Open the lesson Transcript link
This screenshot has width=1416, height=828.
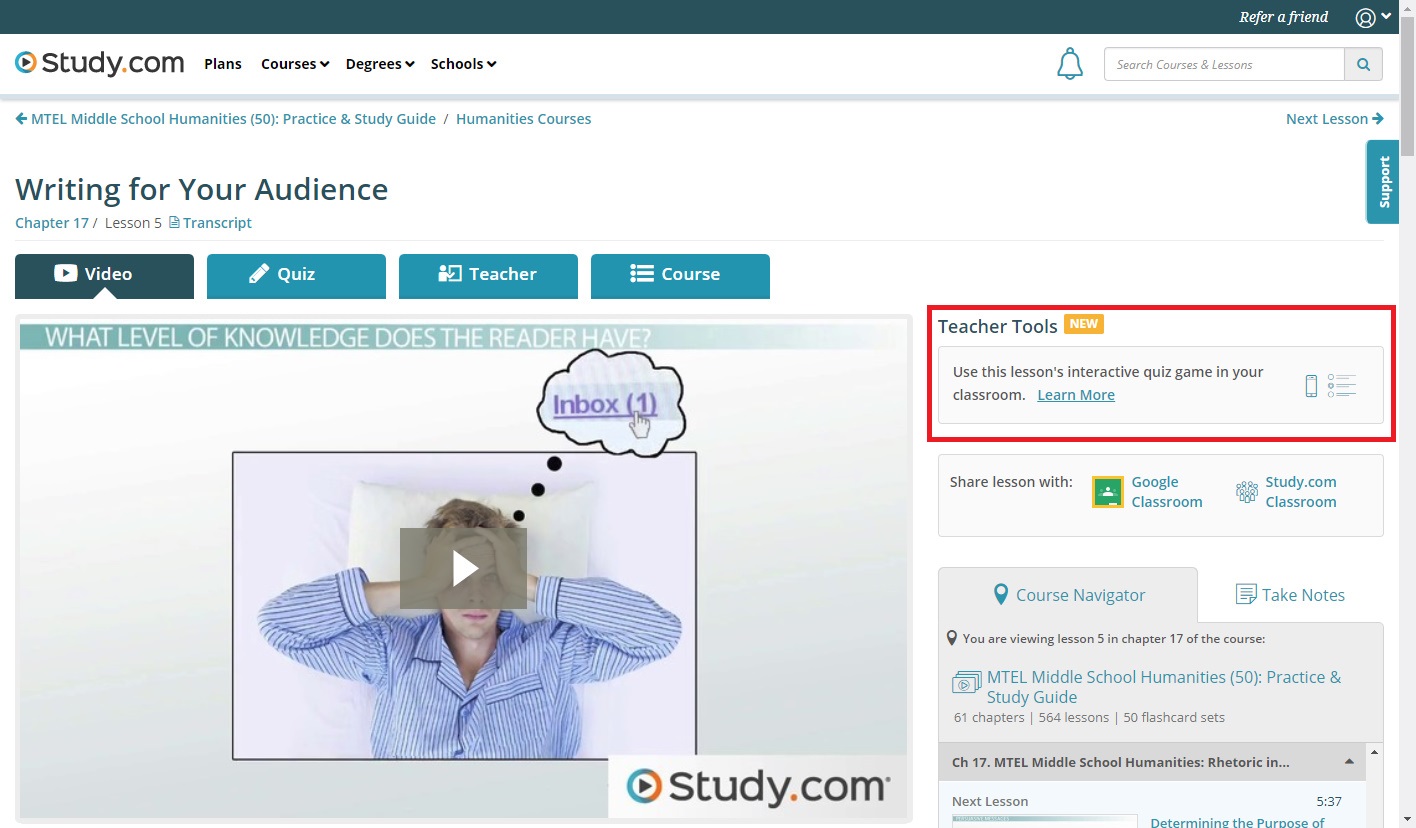[217, 222]
